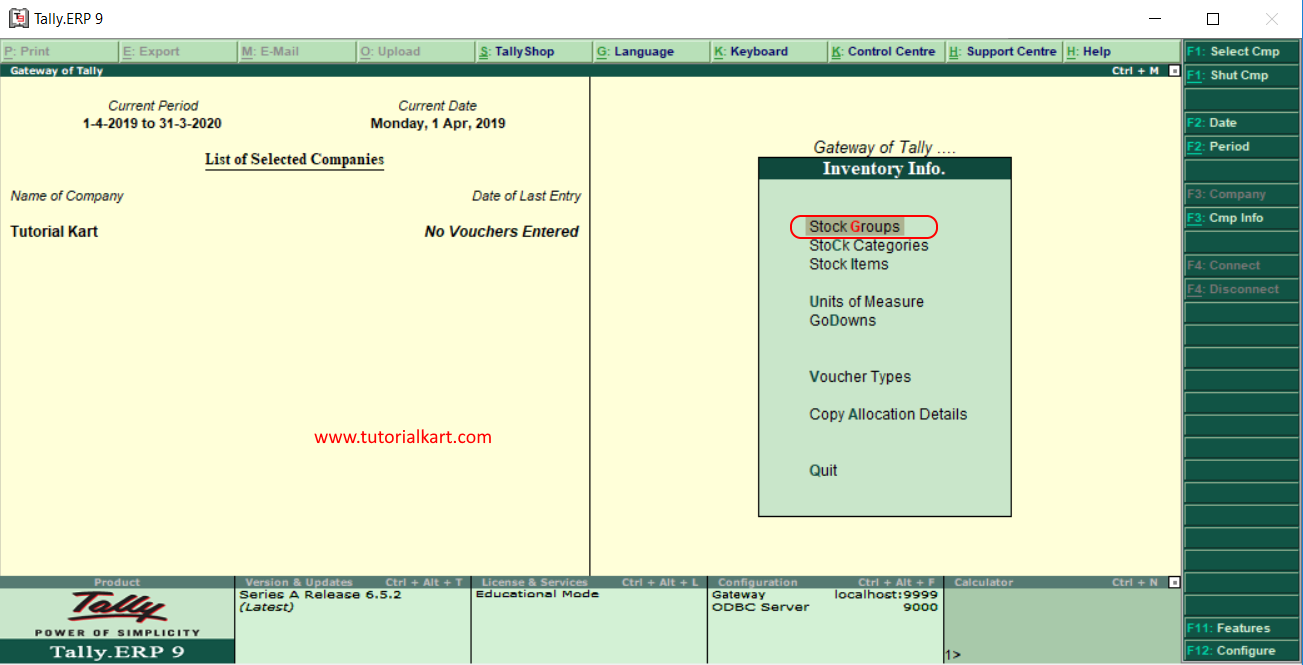The image size is (1303, 665).
Task: Open Support Centre from the top bar
Action: [1003, 52]
